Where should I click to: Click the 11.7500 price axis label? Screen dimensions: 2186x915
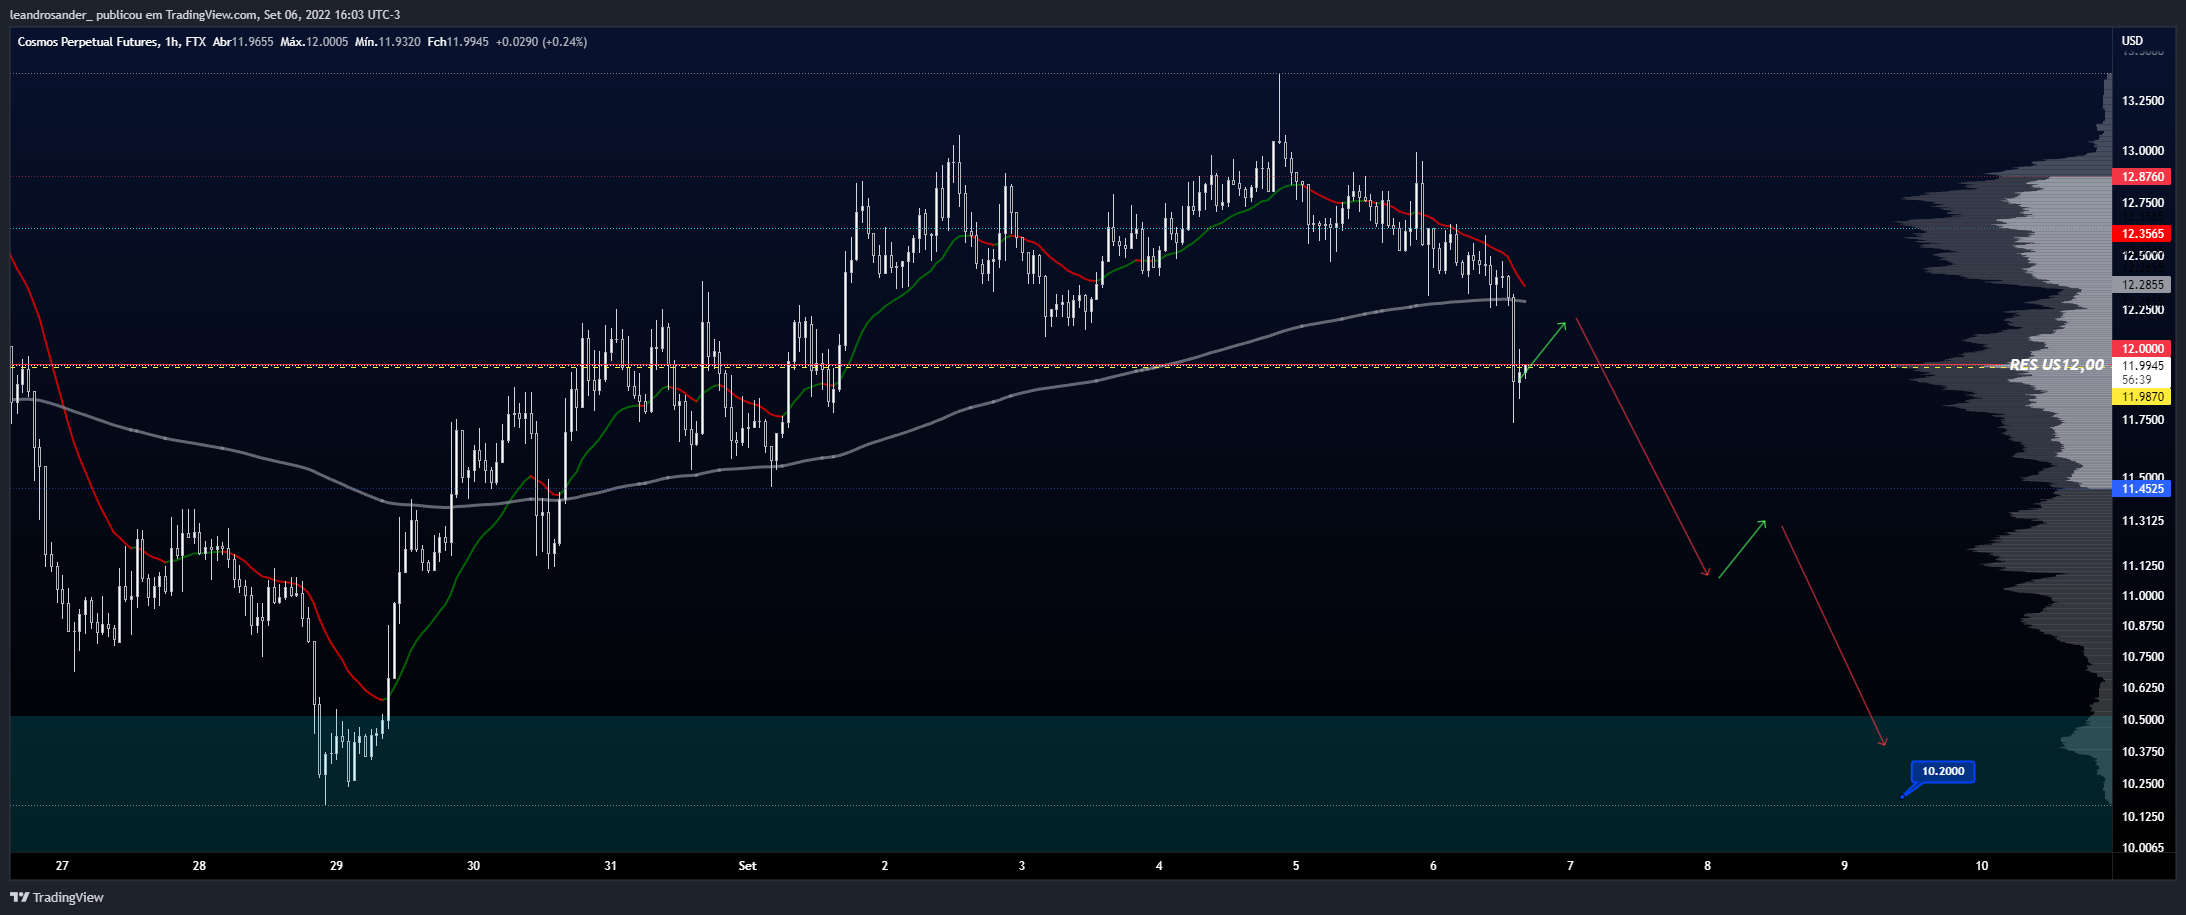[x=2142, y=420]
